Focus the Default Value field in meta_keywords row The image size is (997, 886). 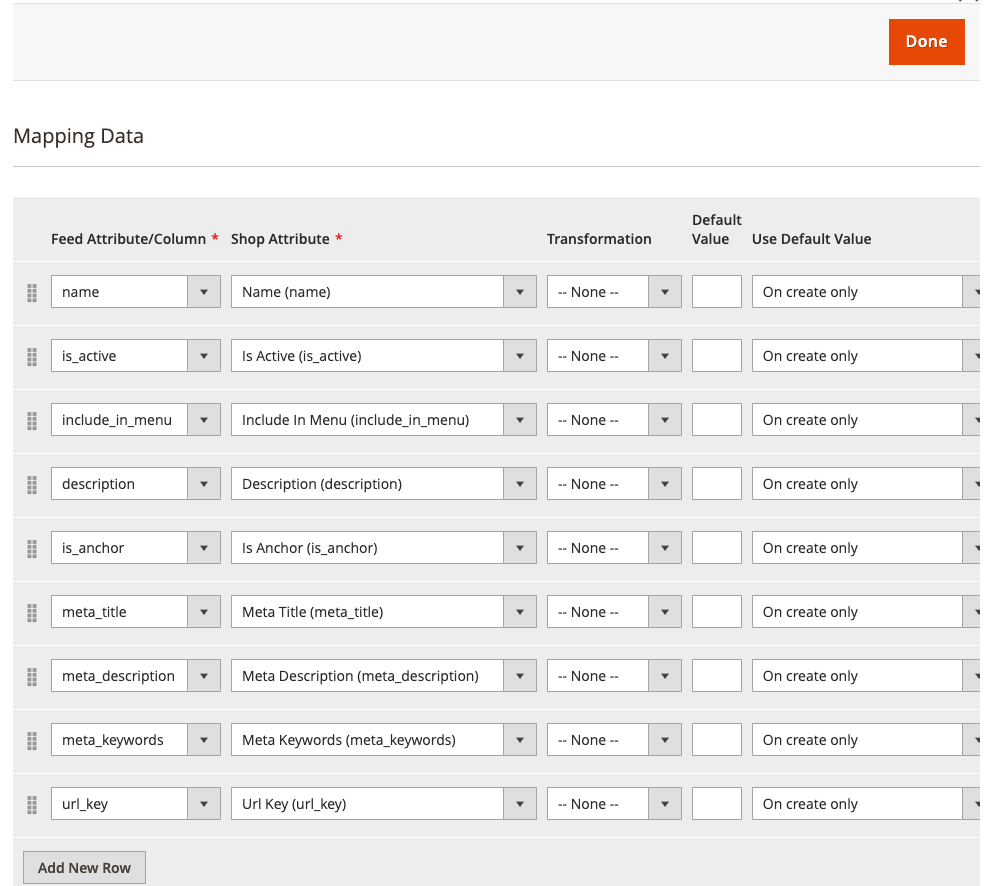tap(717, 740)
